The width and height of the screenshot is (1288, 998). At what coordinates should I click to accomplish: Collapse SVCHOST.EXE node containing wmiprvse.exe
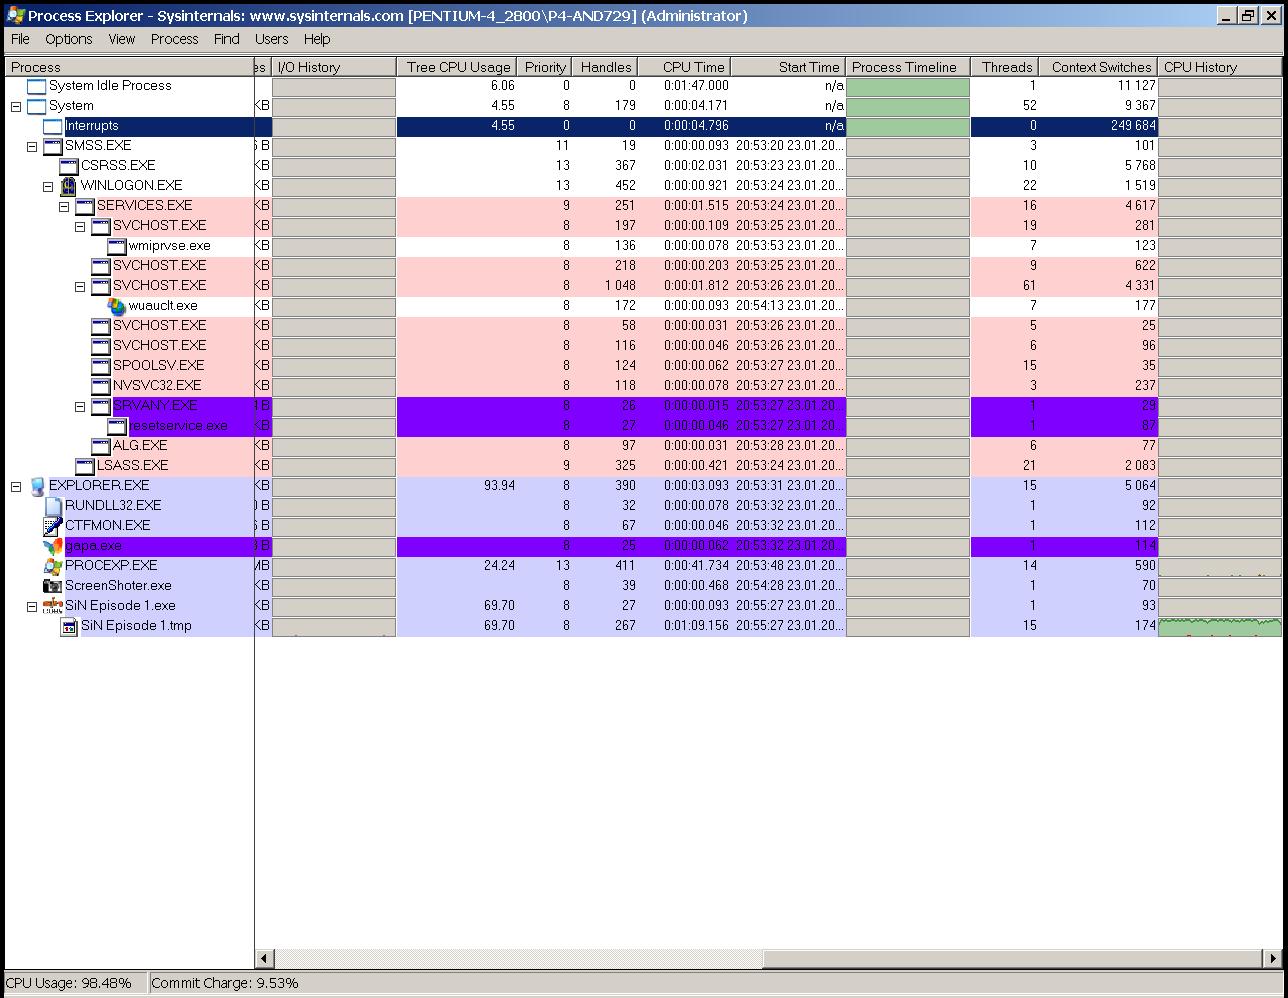point(80,226)
